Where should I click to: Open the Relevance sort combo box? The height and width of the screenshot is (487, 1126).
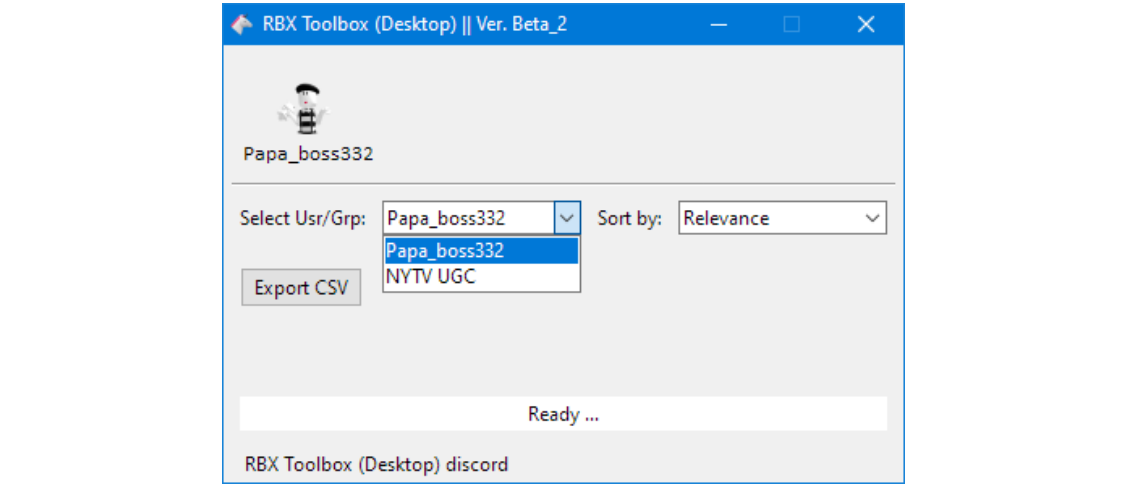click(x=772, y=218)
